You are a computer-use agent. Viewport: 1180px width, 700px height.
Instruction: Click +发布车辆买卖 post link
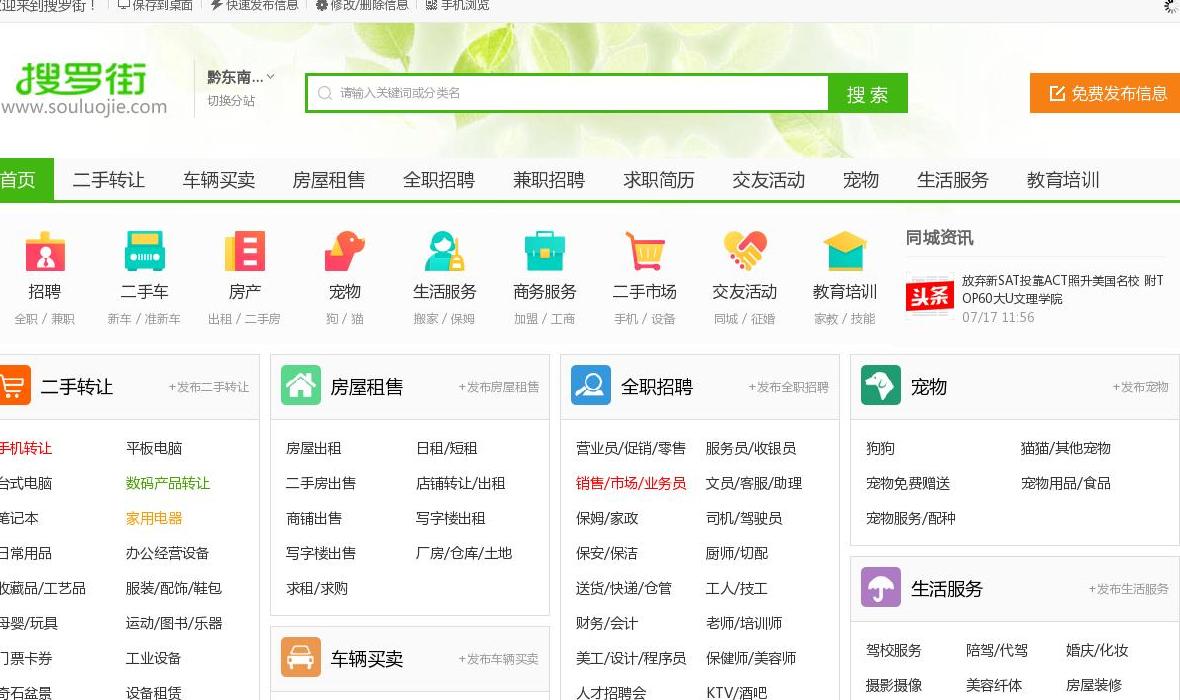pos(499,659)
